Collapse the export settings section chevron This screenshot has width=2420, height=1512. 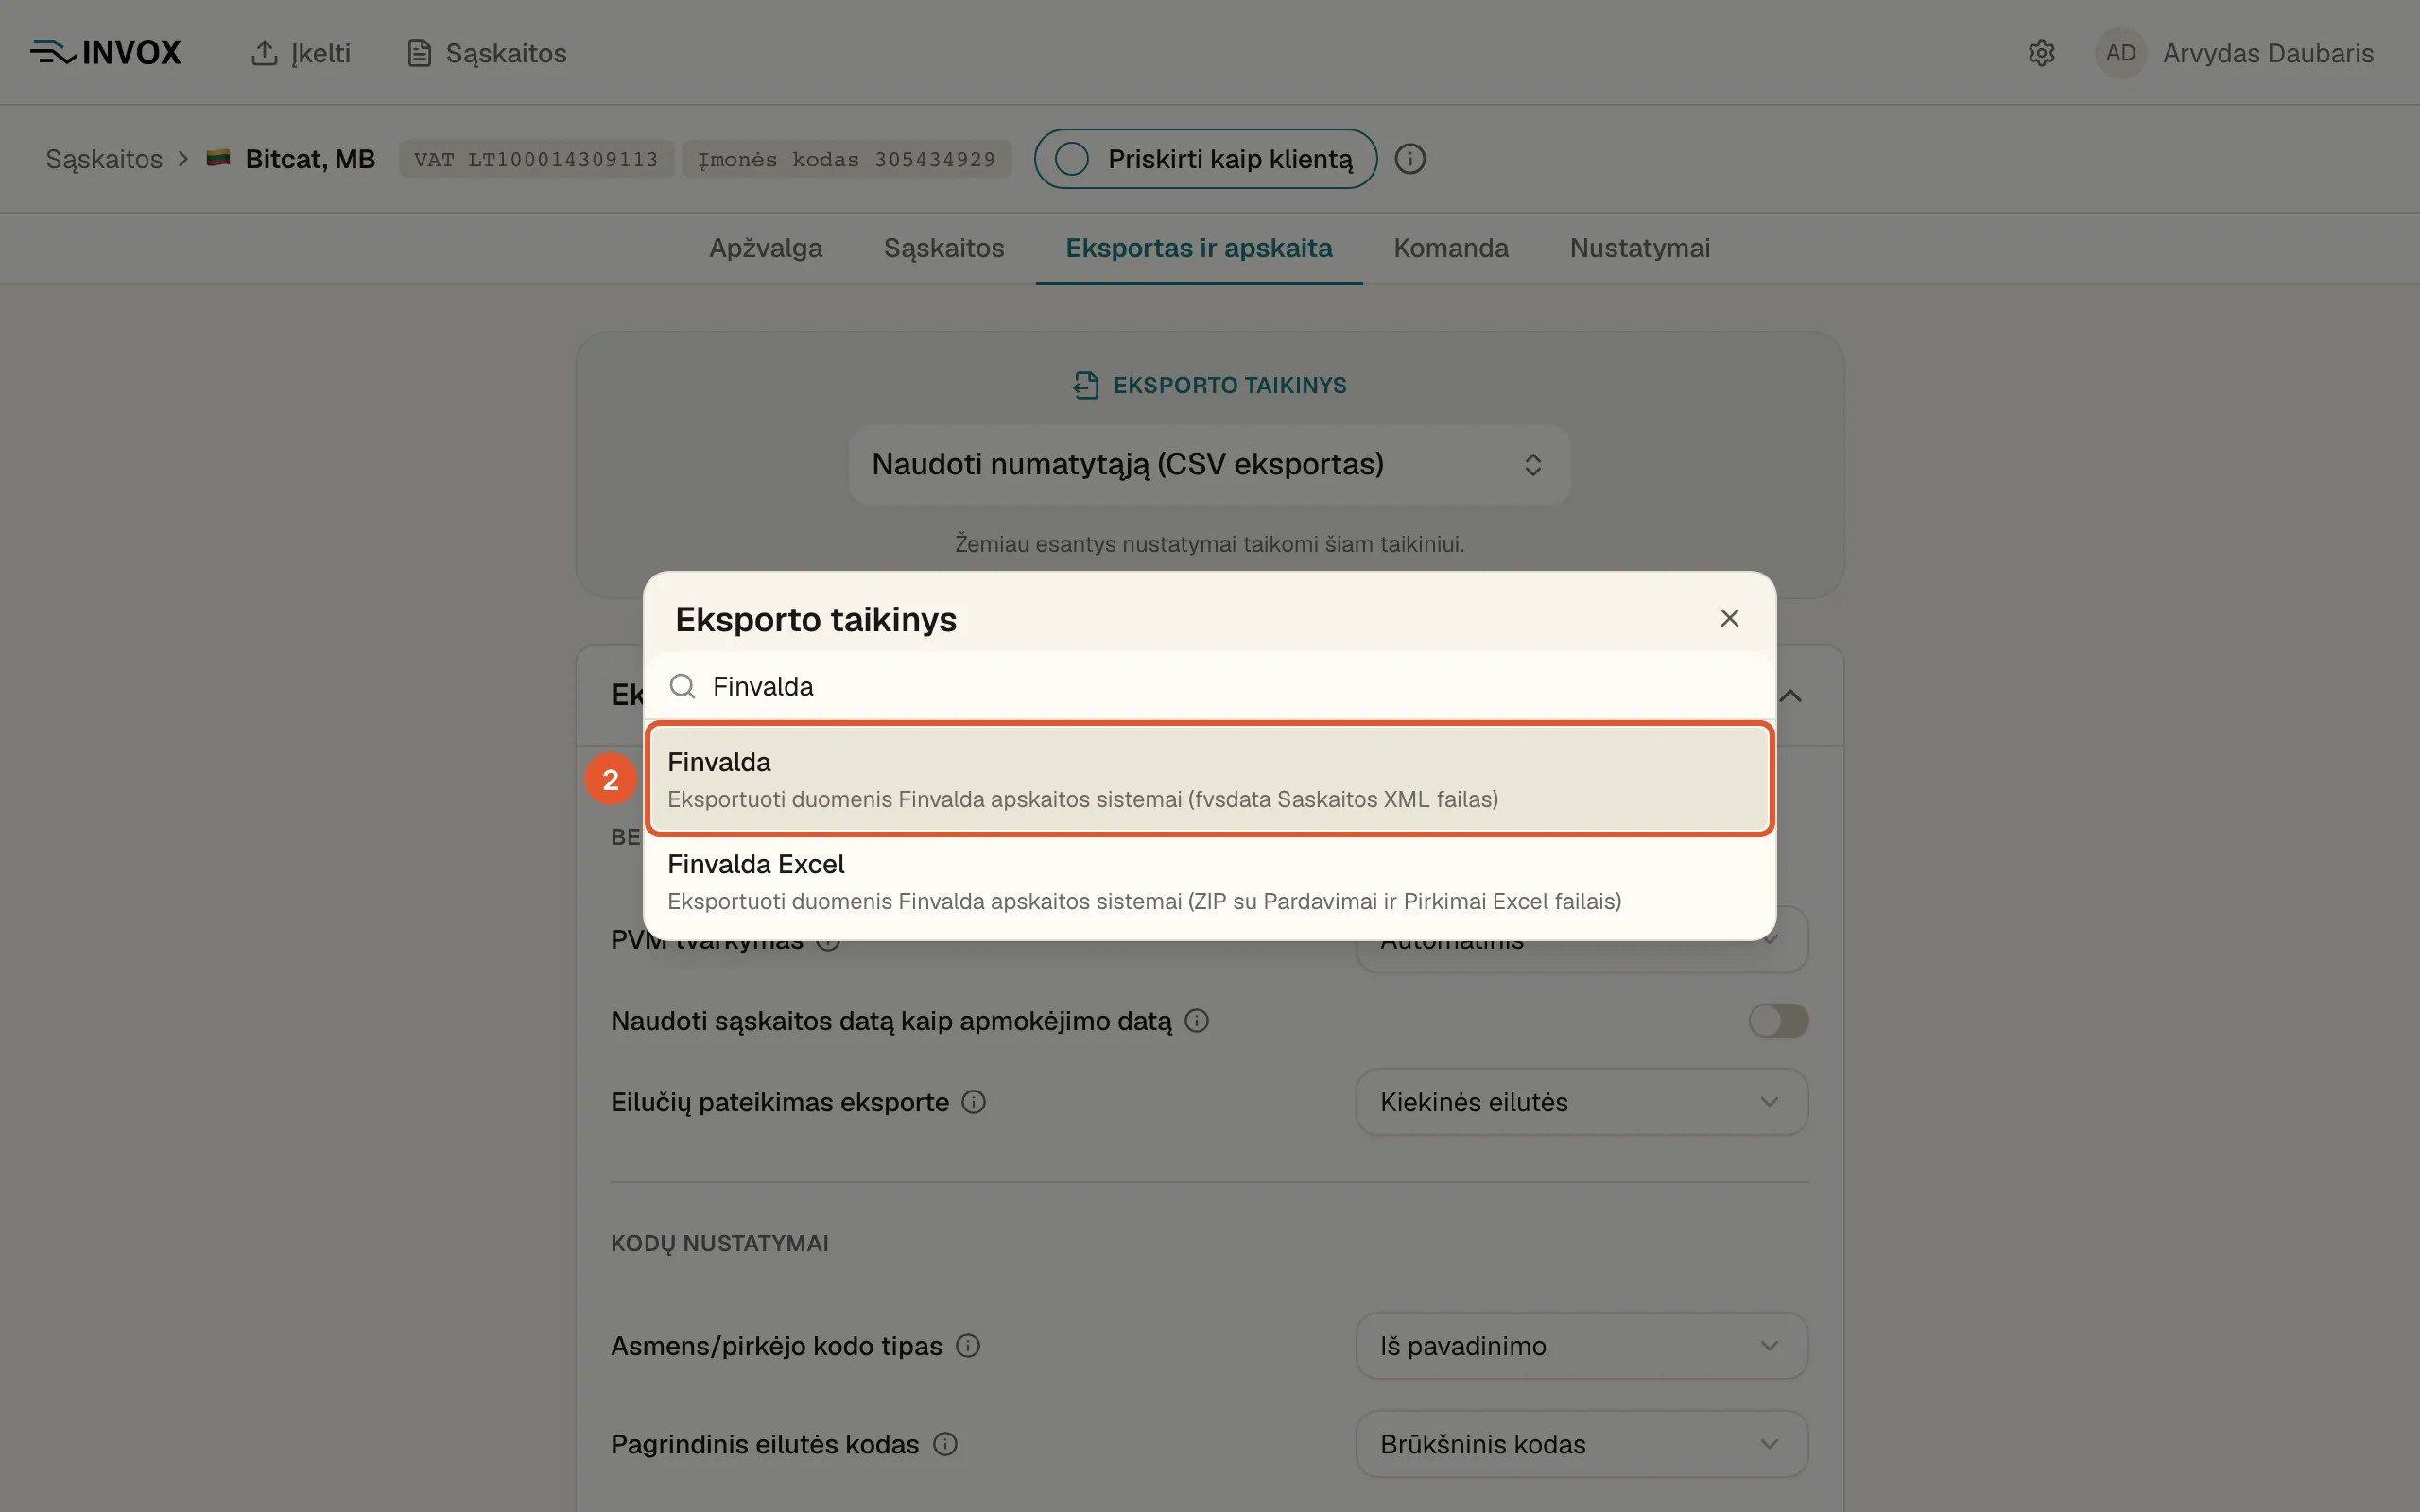tap(1790, 696)
